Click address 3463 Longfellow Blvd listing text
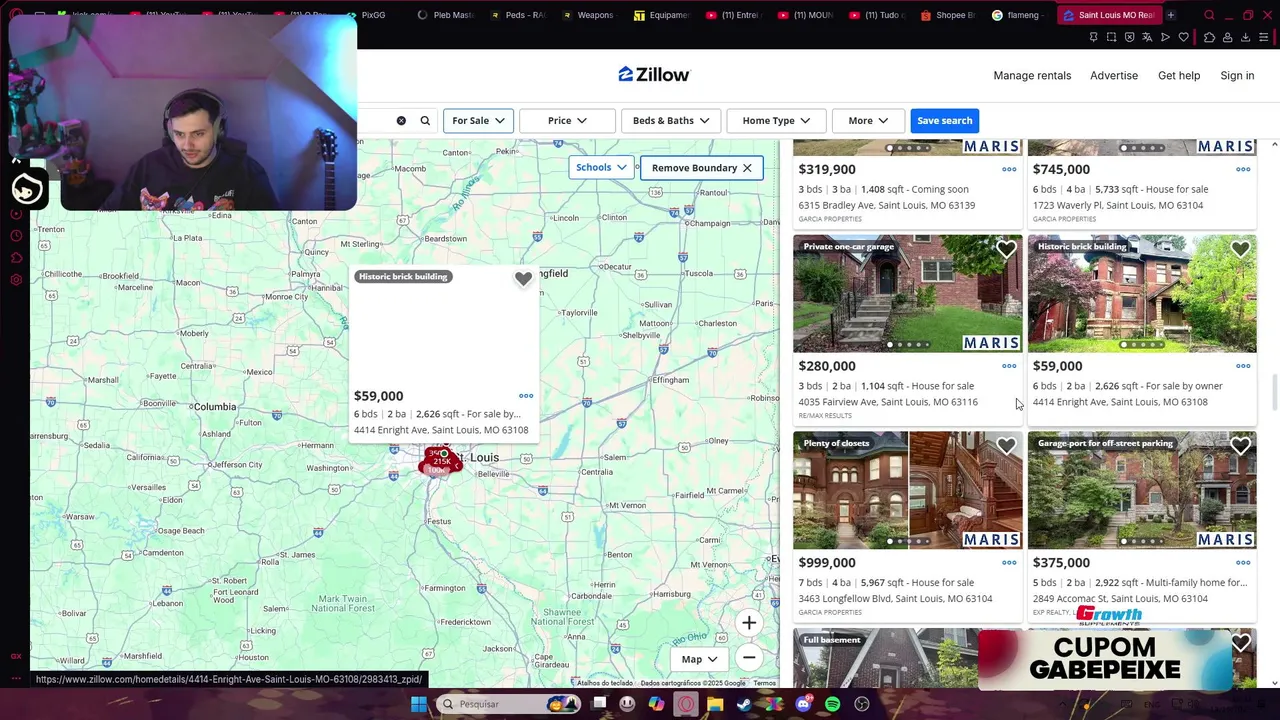This screenshot has width=1280, height=720. click(895, 599)
